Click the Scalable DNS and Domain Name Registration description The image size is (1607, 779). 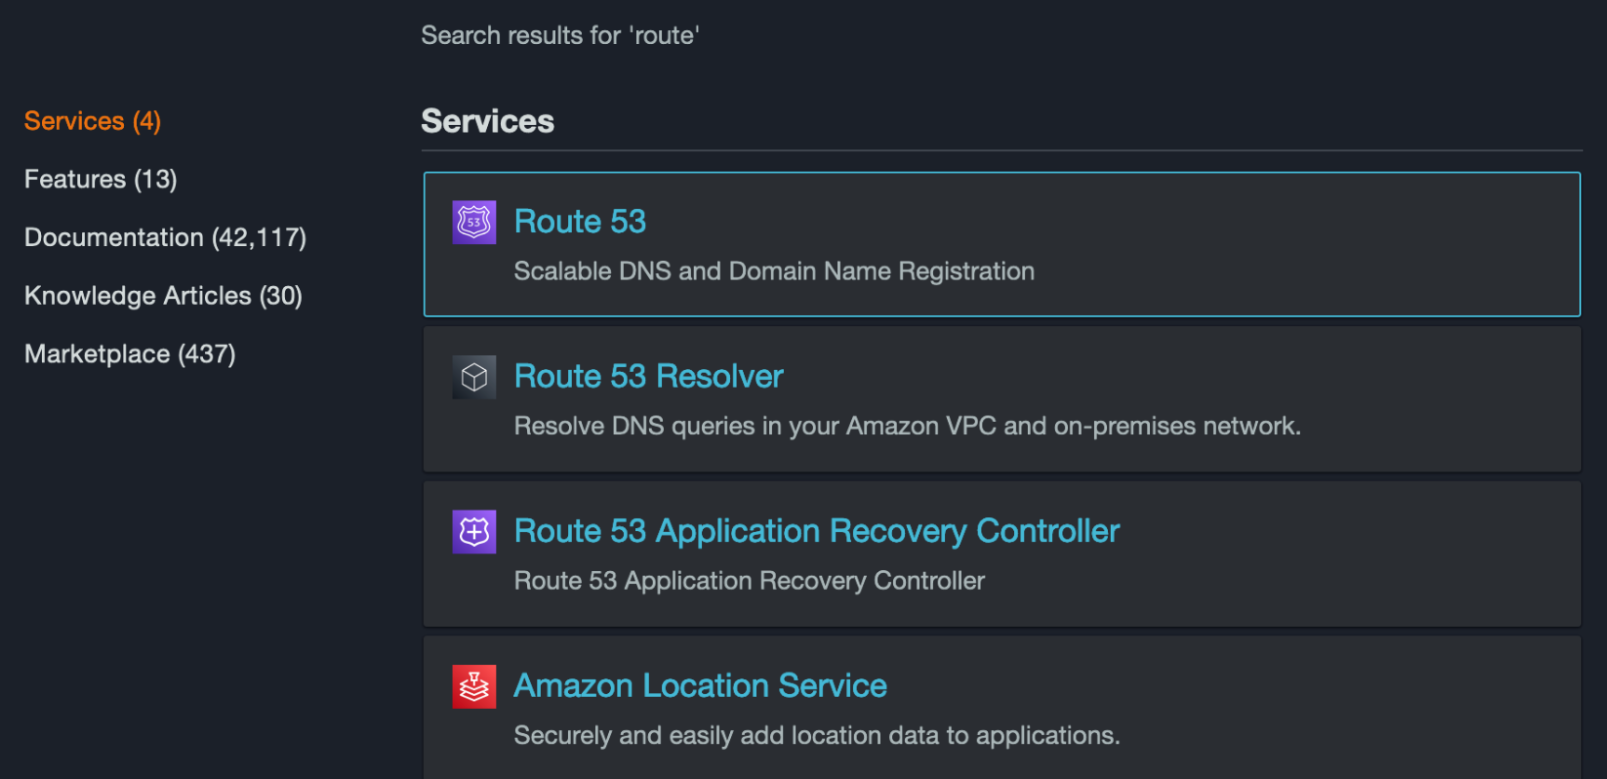(773, 271)
